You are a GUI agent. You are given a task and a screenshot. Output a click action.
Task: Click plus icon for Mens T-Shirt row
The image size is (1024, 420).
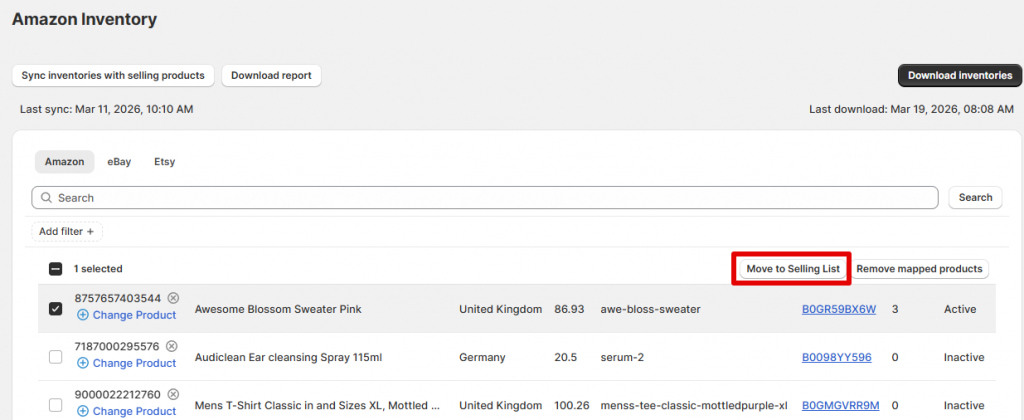point(82,411)
